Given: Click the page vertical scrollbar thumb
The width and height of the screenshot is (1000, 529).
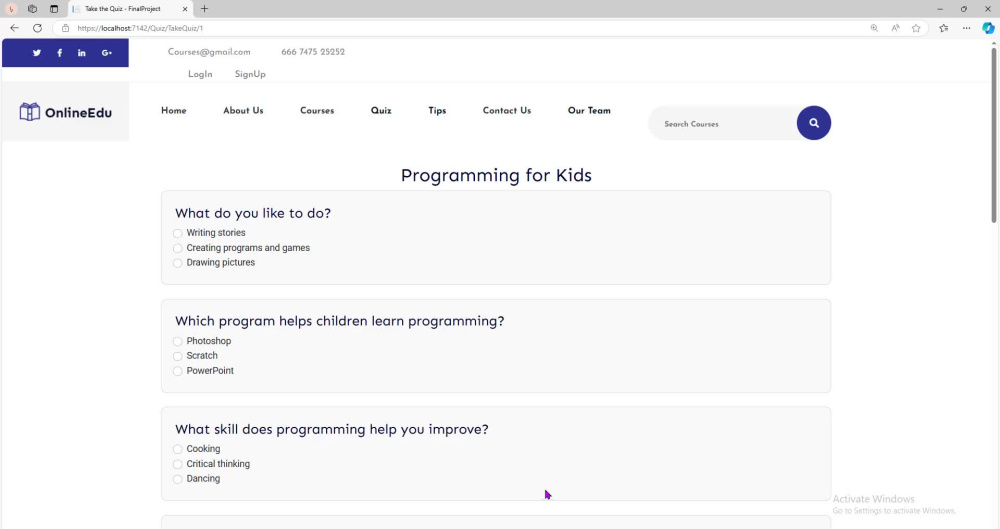Looking at the screenshot, I should (994, 135).
